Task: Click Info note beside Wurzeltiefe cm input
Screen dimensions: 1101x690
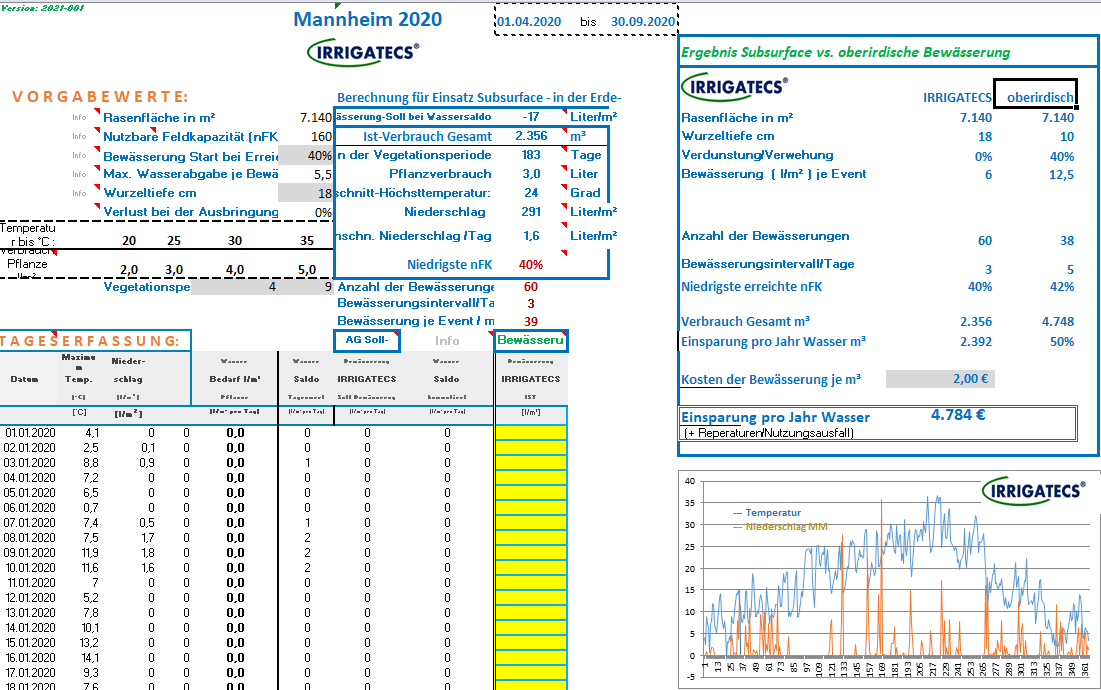Action: coord(79,193)
